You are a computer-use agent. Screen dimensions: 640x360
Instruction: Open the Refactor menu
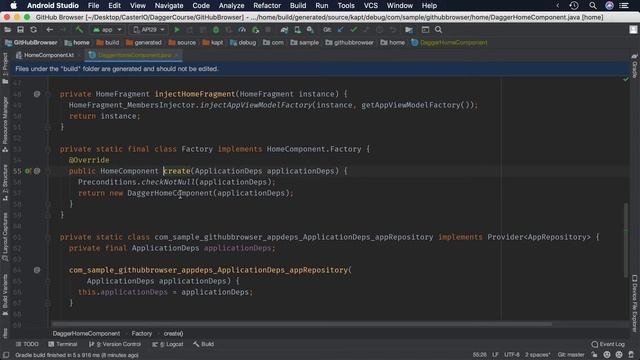267,6
